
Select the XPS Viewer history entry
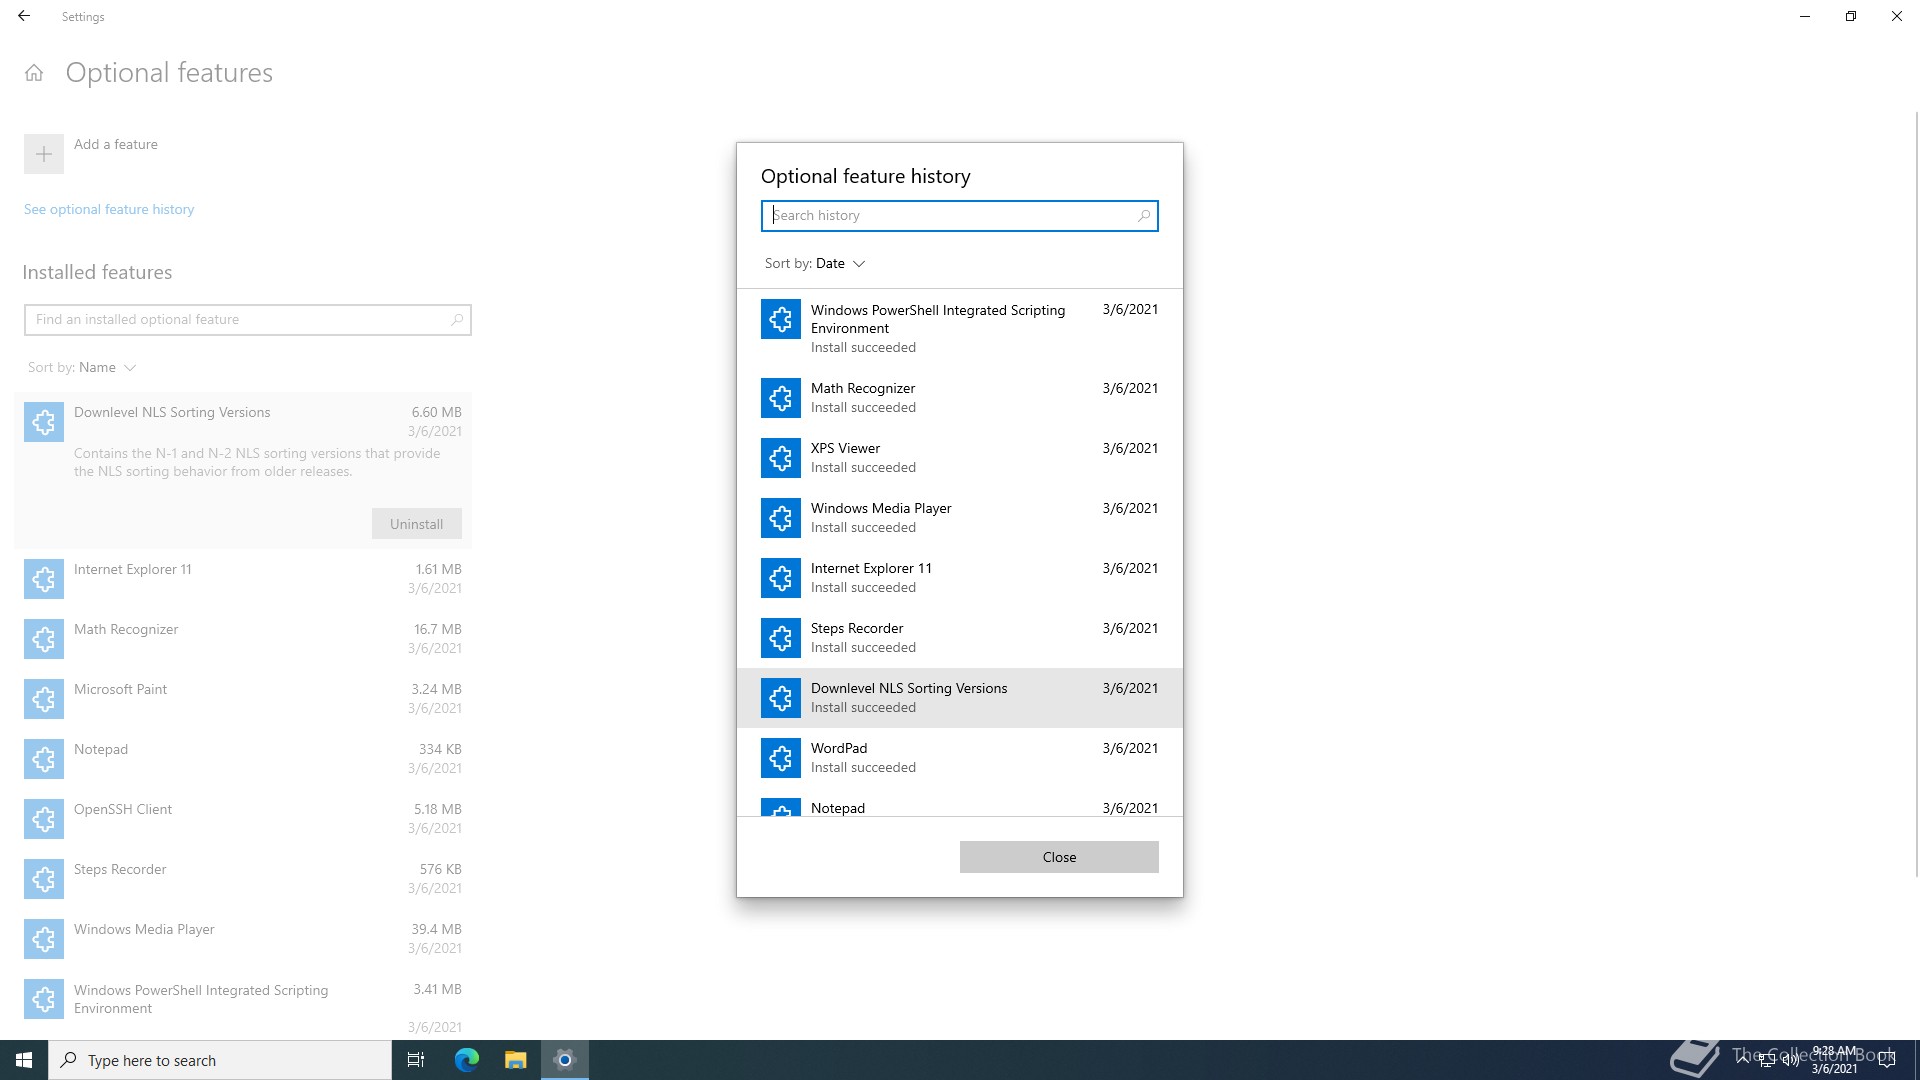(960, 458)
